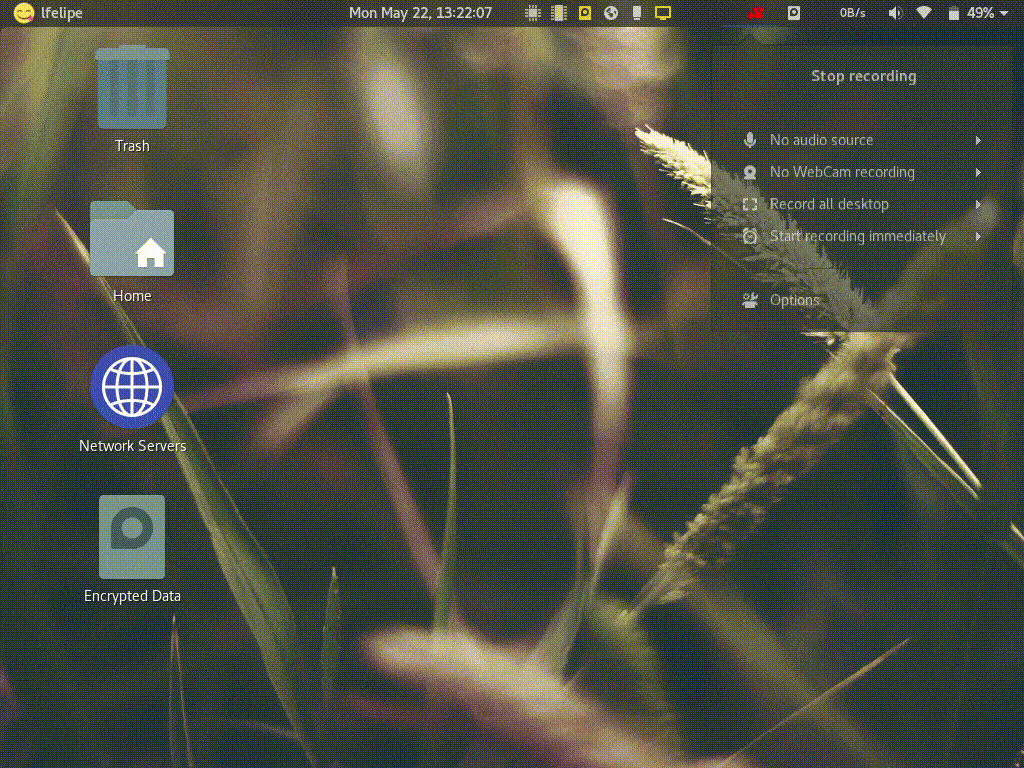Click the Home label

[x=132, y=296]
